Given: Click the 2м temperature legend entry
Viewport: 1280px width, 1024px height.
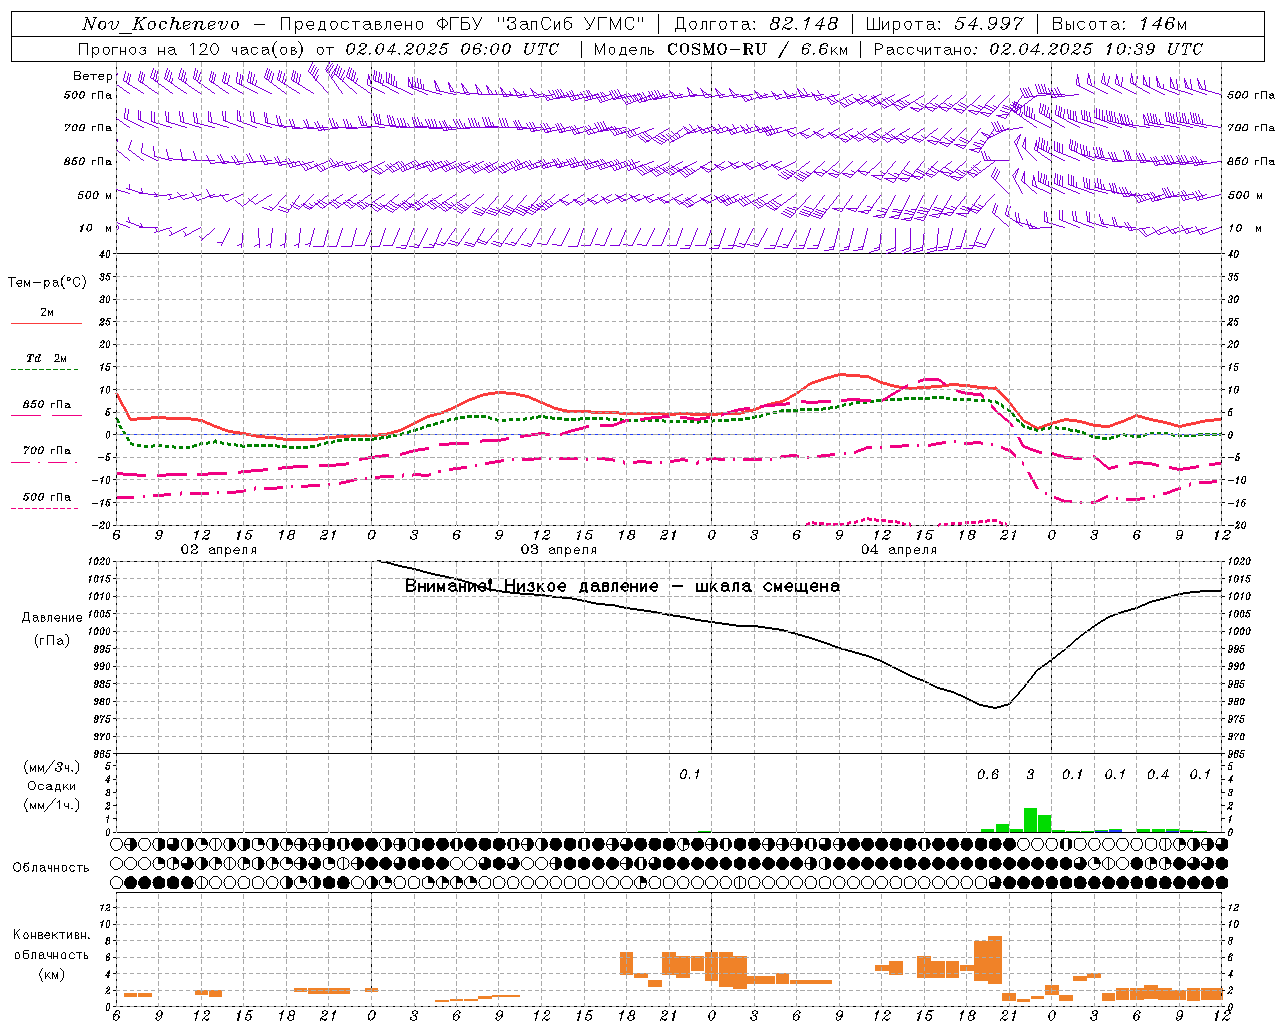Looking at the screenshot, I should point(47,312).
